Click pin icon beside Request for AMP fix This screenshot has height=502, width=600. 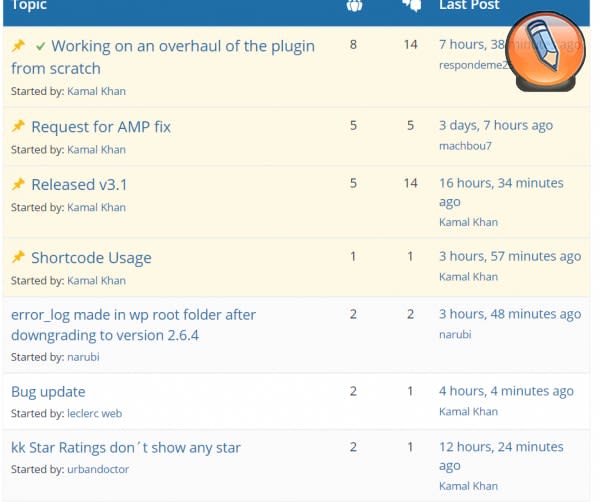point(18,126)
